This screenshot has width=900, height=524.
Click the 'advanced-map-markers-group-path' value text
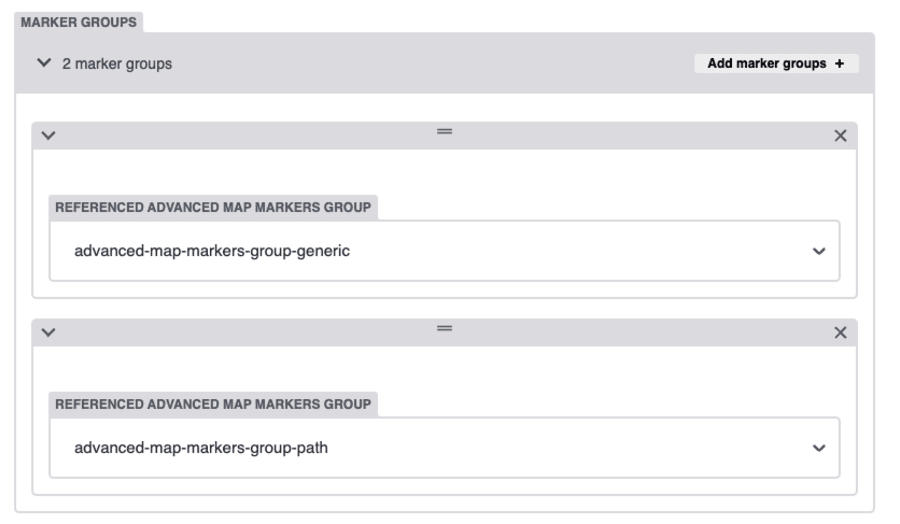[201, 448]
